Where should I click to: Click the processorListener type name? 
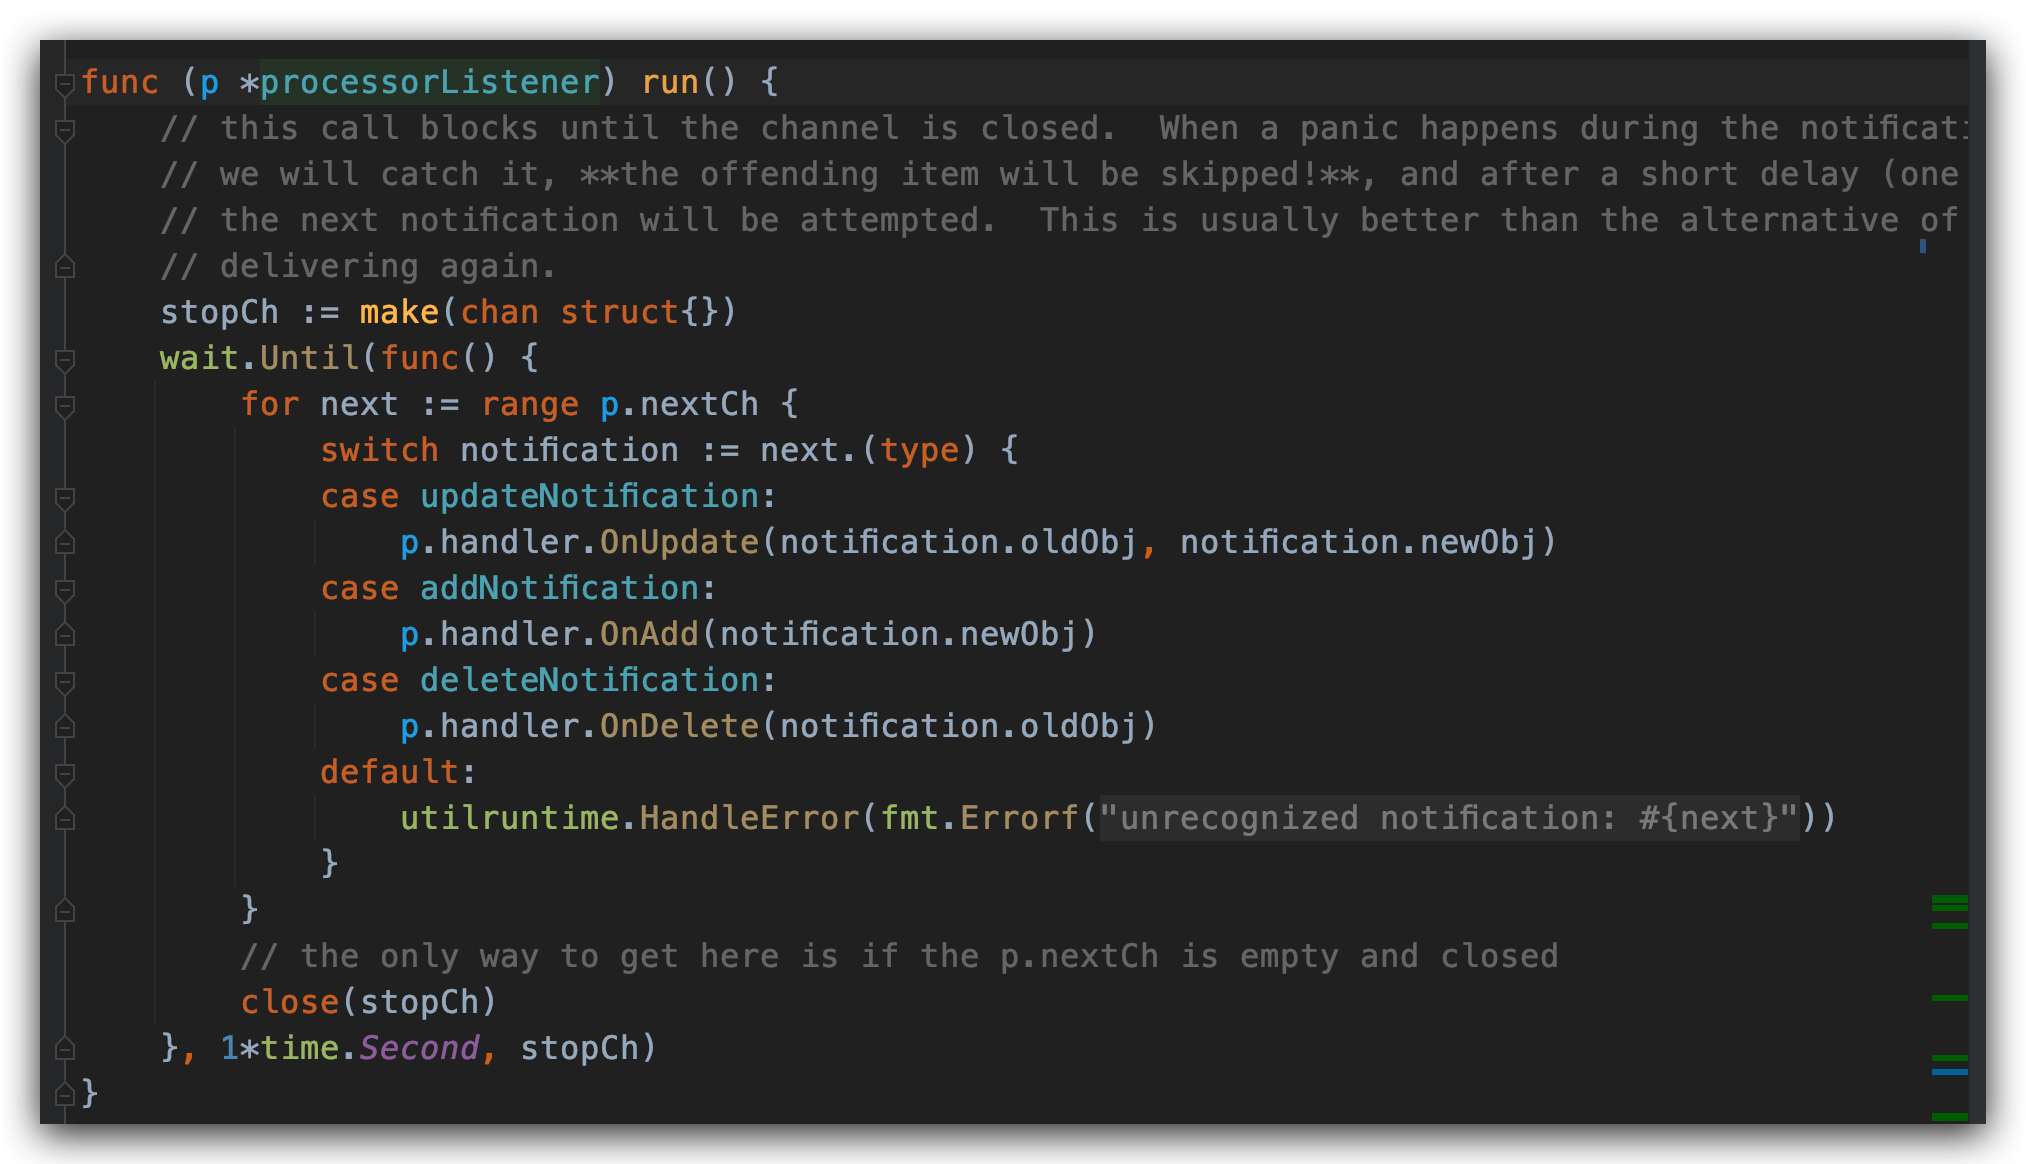[429, 82]
